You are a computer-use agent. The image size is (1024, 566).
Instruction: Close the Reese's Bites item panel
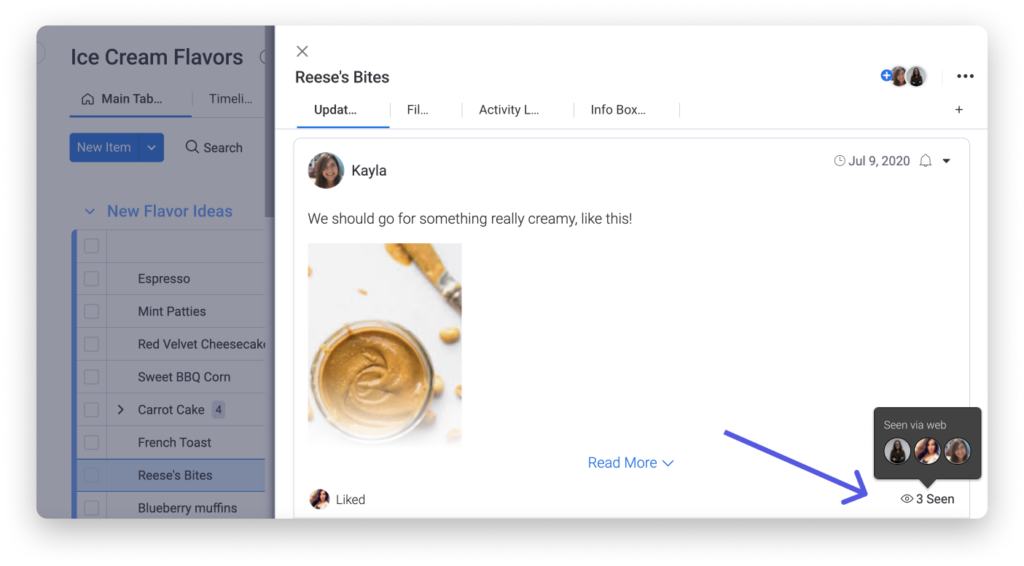(302, 51)
